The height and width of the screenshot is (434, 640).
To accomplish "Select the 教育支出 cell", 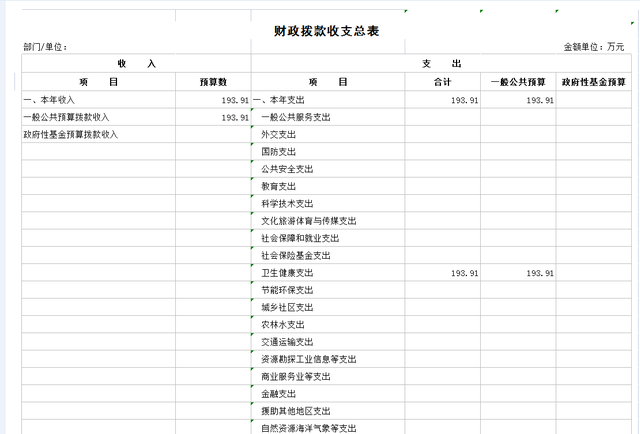I will 278,186.
